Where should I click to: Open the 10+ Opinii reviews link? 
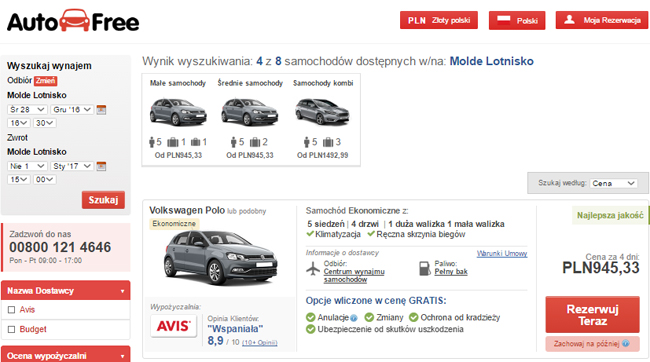click(x=259, y=343)
